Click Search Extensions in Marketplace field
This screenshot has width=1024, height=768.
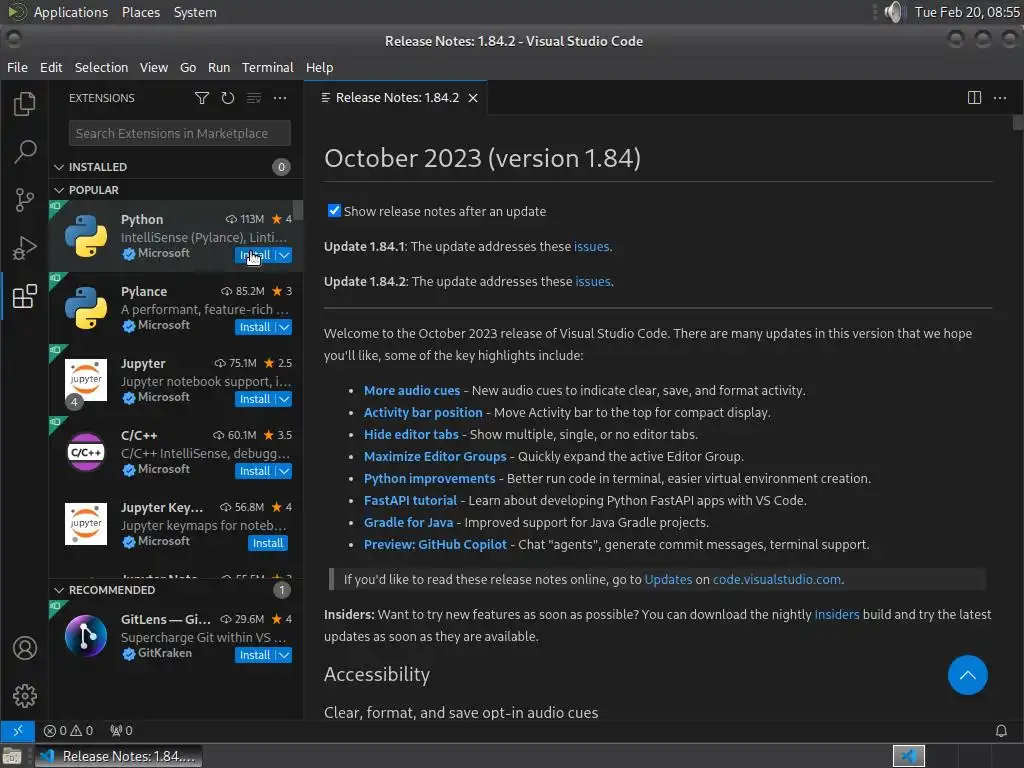(x=180, y=133)
